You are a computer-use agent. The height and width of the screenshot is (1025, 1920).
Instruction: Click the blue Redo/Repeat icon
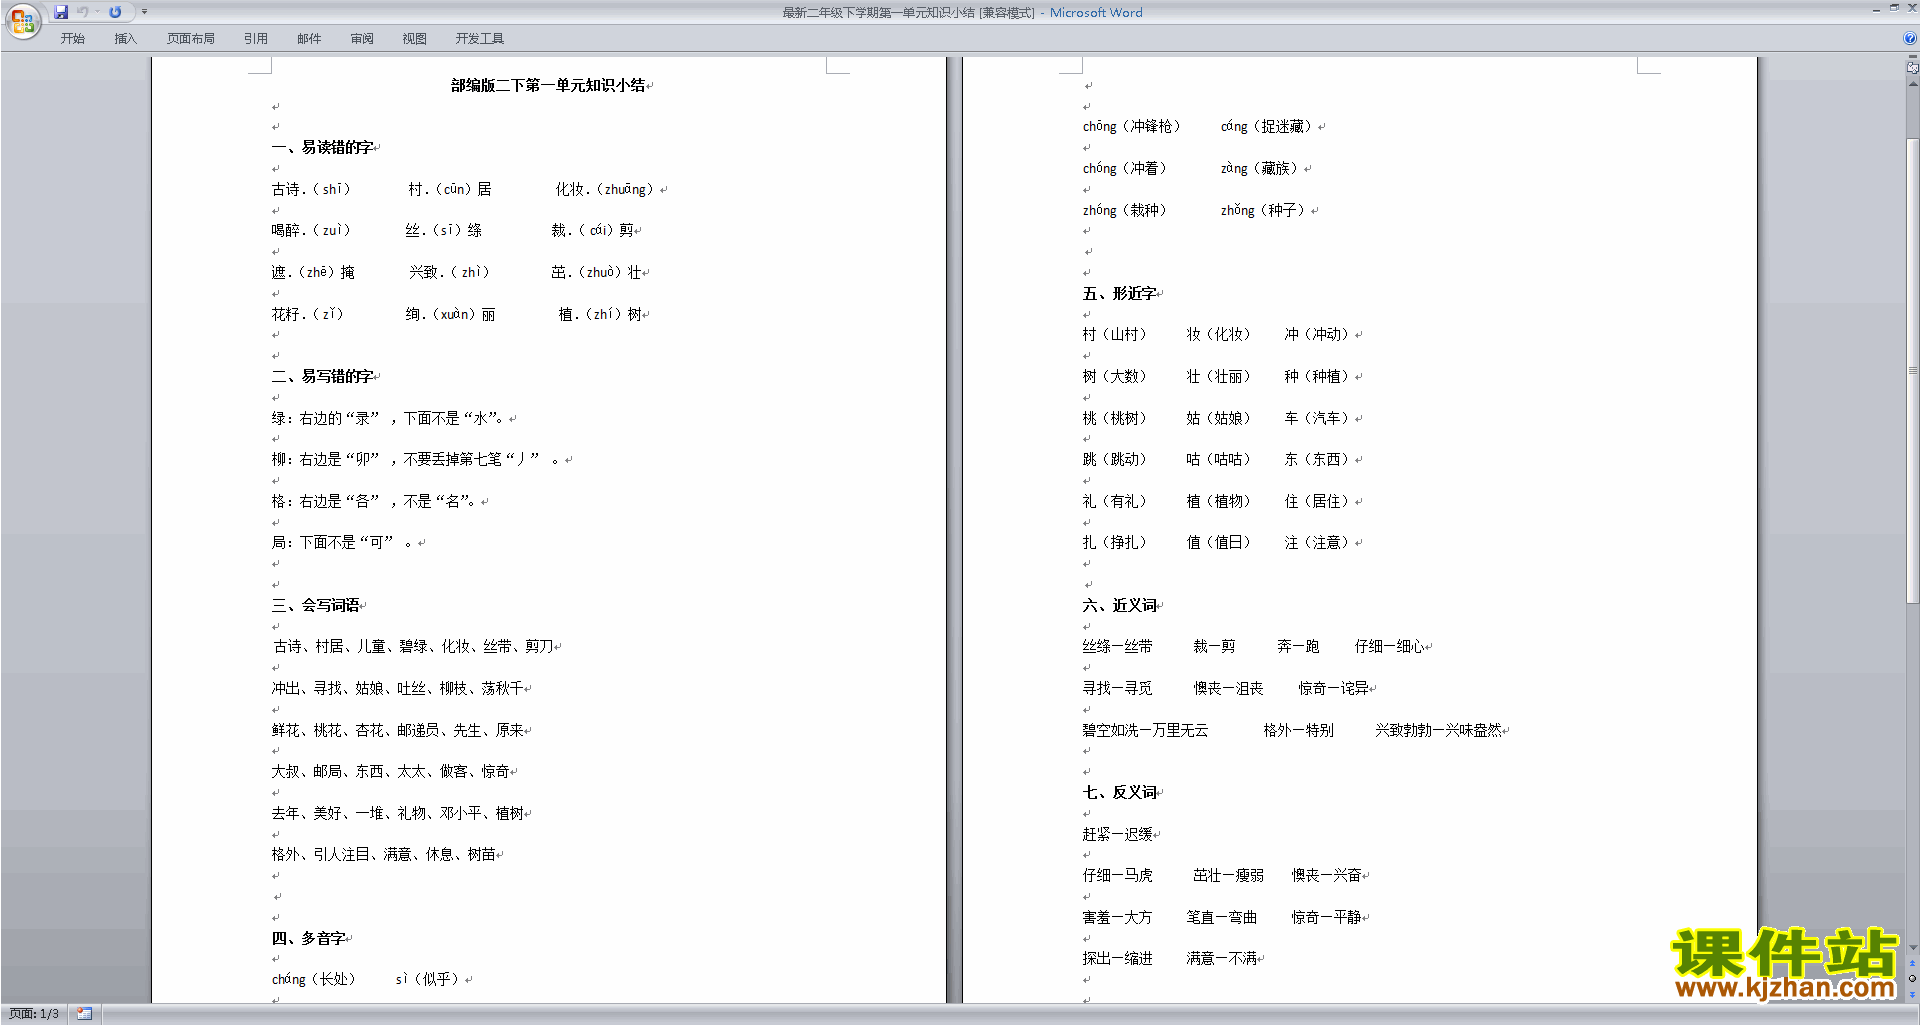(x=115, y=12)
